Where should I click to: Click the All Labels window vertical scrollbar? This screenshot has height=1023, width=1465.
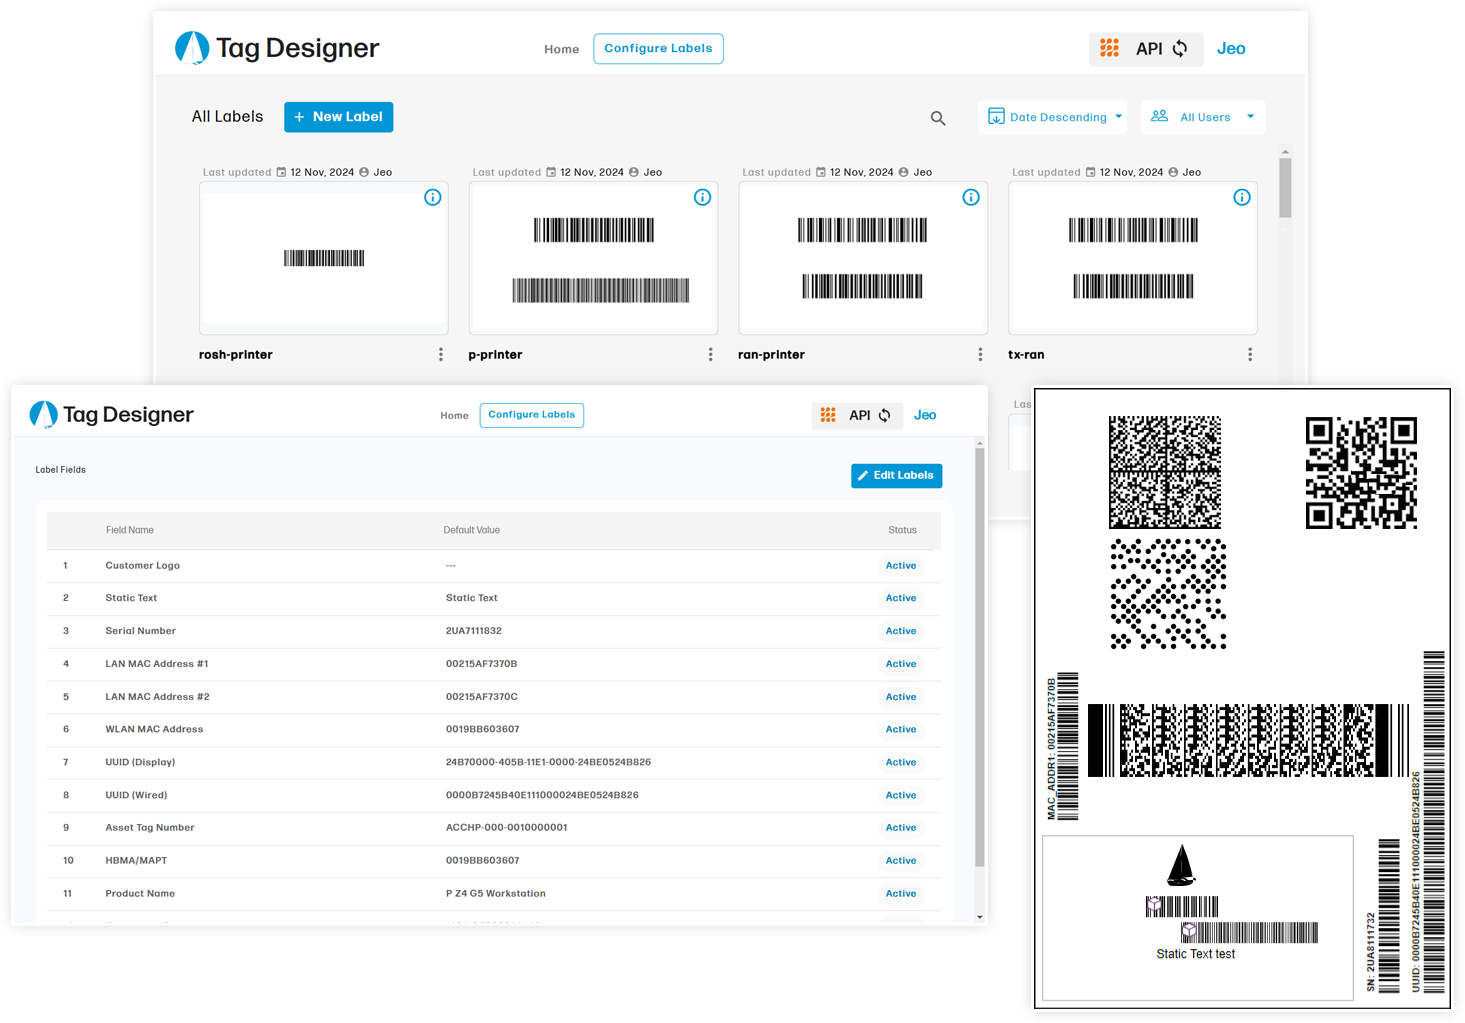point(1285,188)
